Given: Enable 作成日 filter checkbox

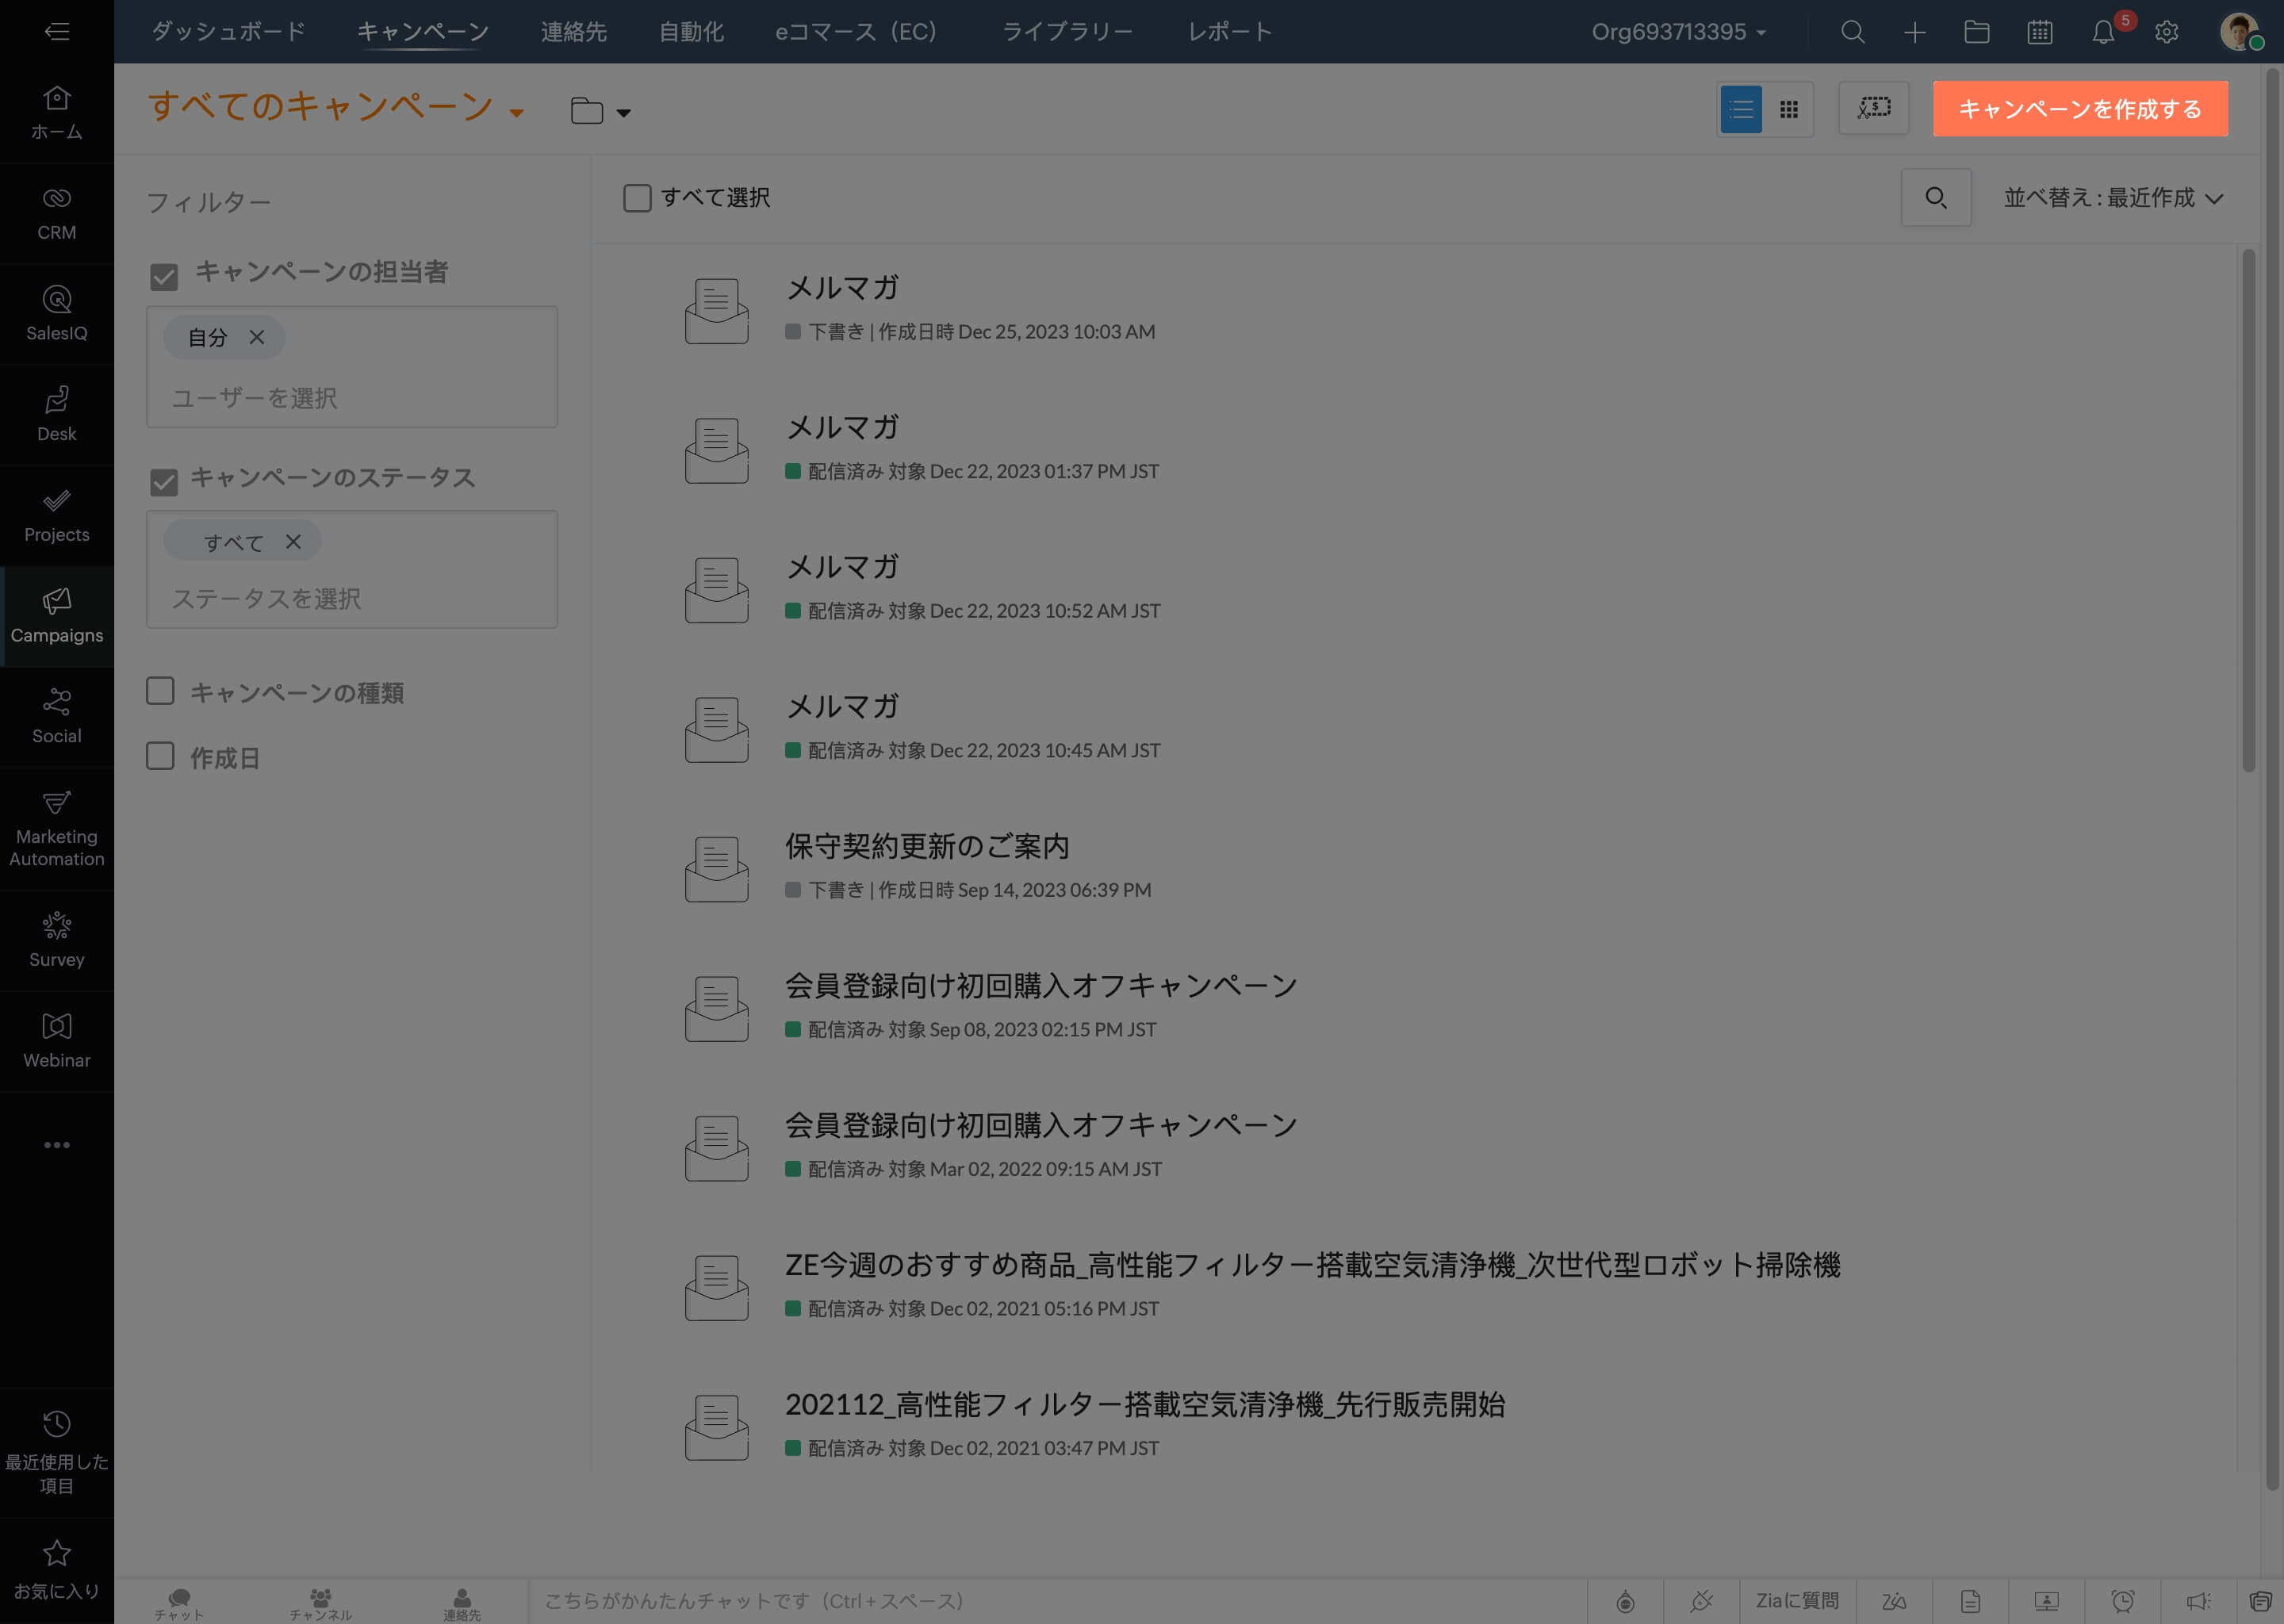Looking at the screenshot, I should [x=162, y=757].
